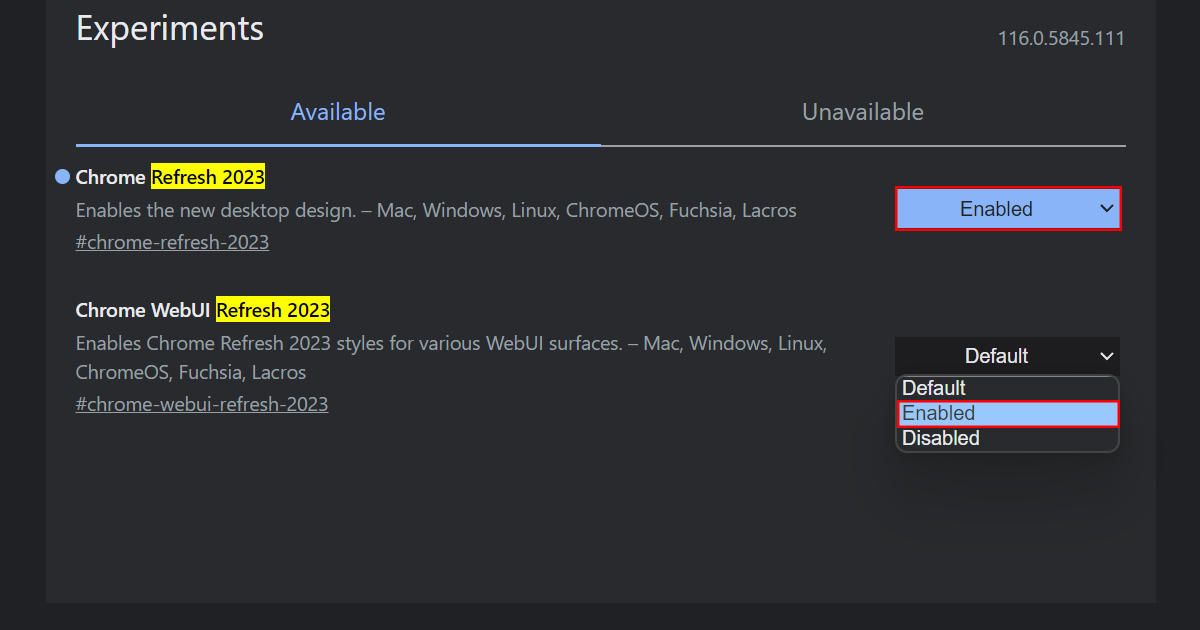The height and width of the screenshot is (630, 1200).
Task: Follow the #chrome-refresh-2023 anchor link
Action: pos(172,242)
